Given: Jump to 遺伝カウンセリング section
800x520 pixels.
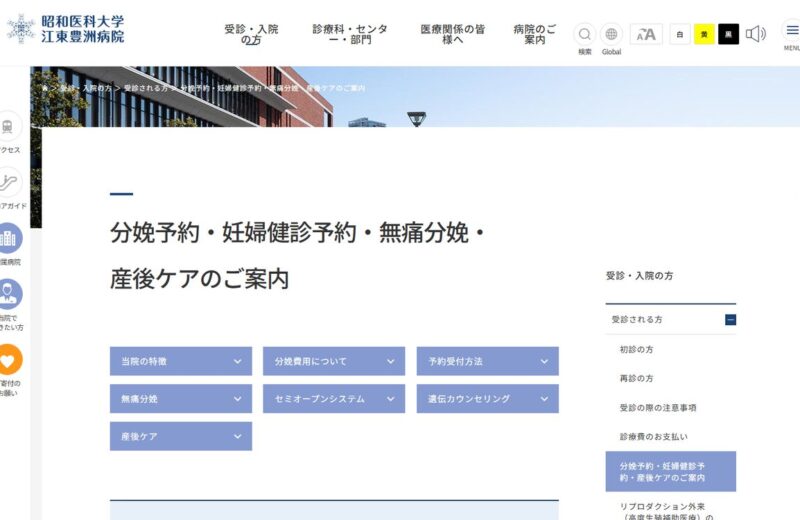Looking at the screenshot, I should coord(487,399).
